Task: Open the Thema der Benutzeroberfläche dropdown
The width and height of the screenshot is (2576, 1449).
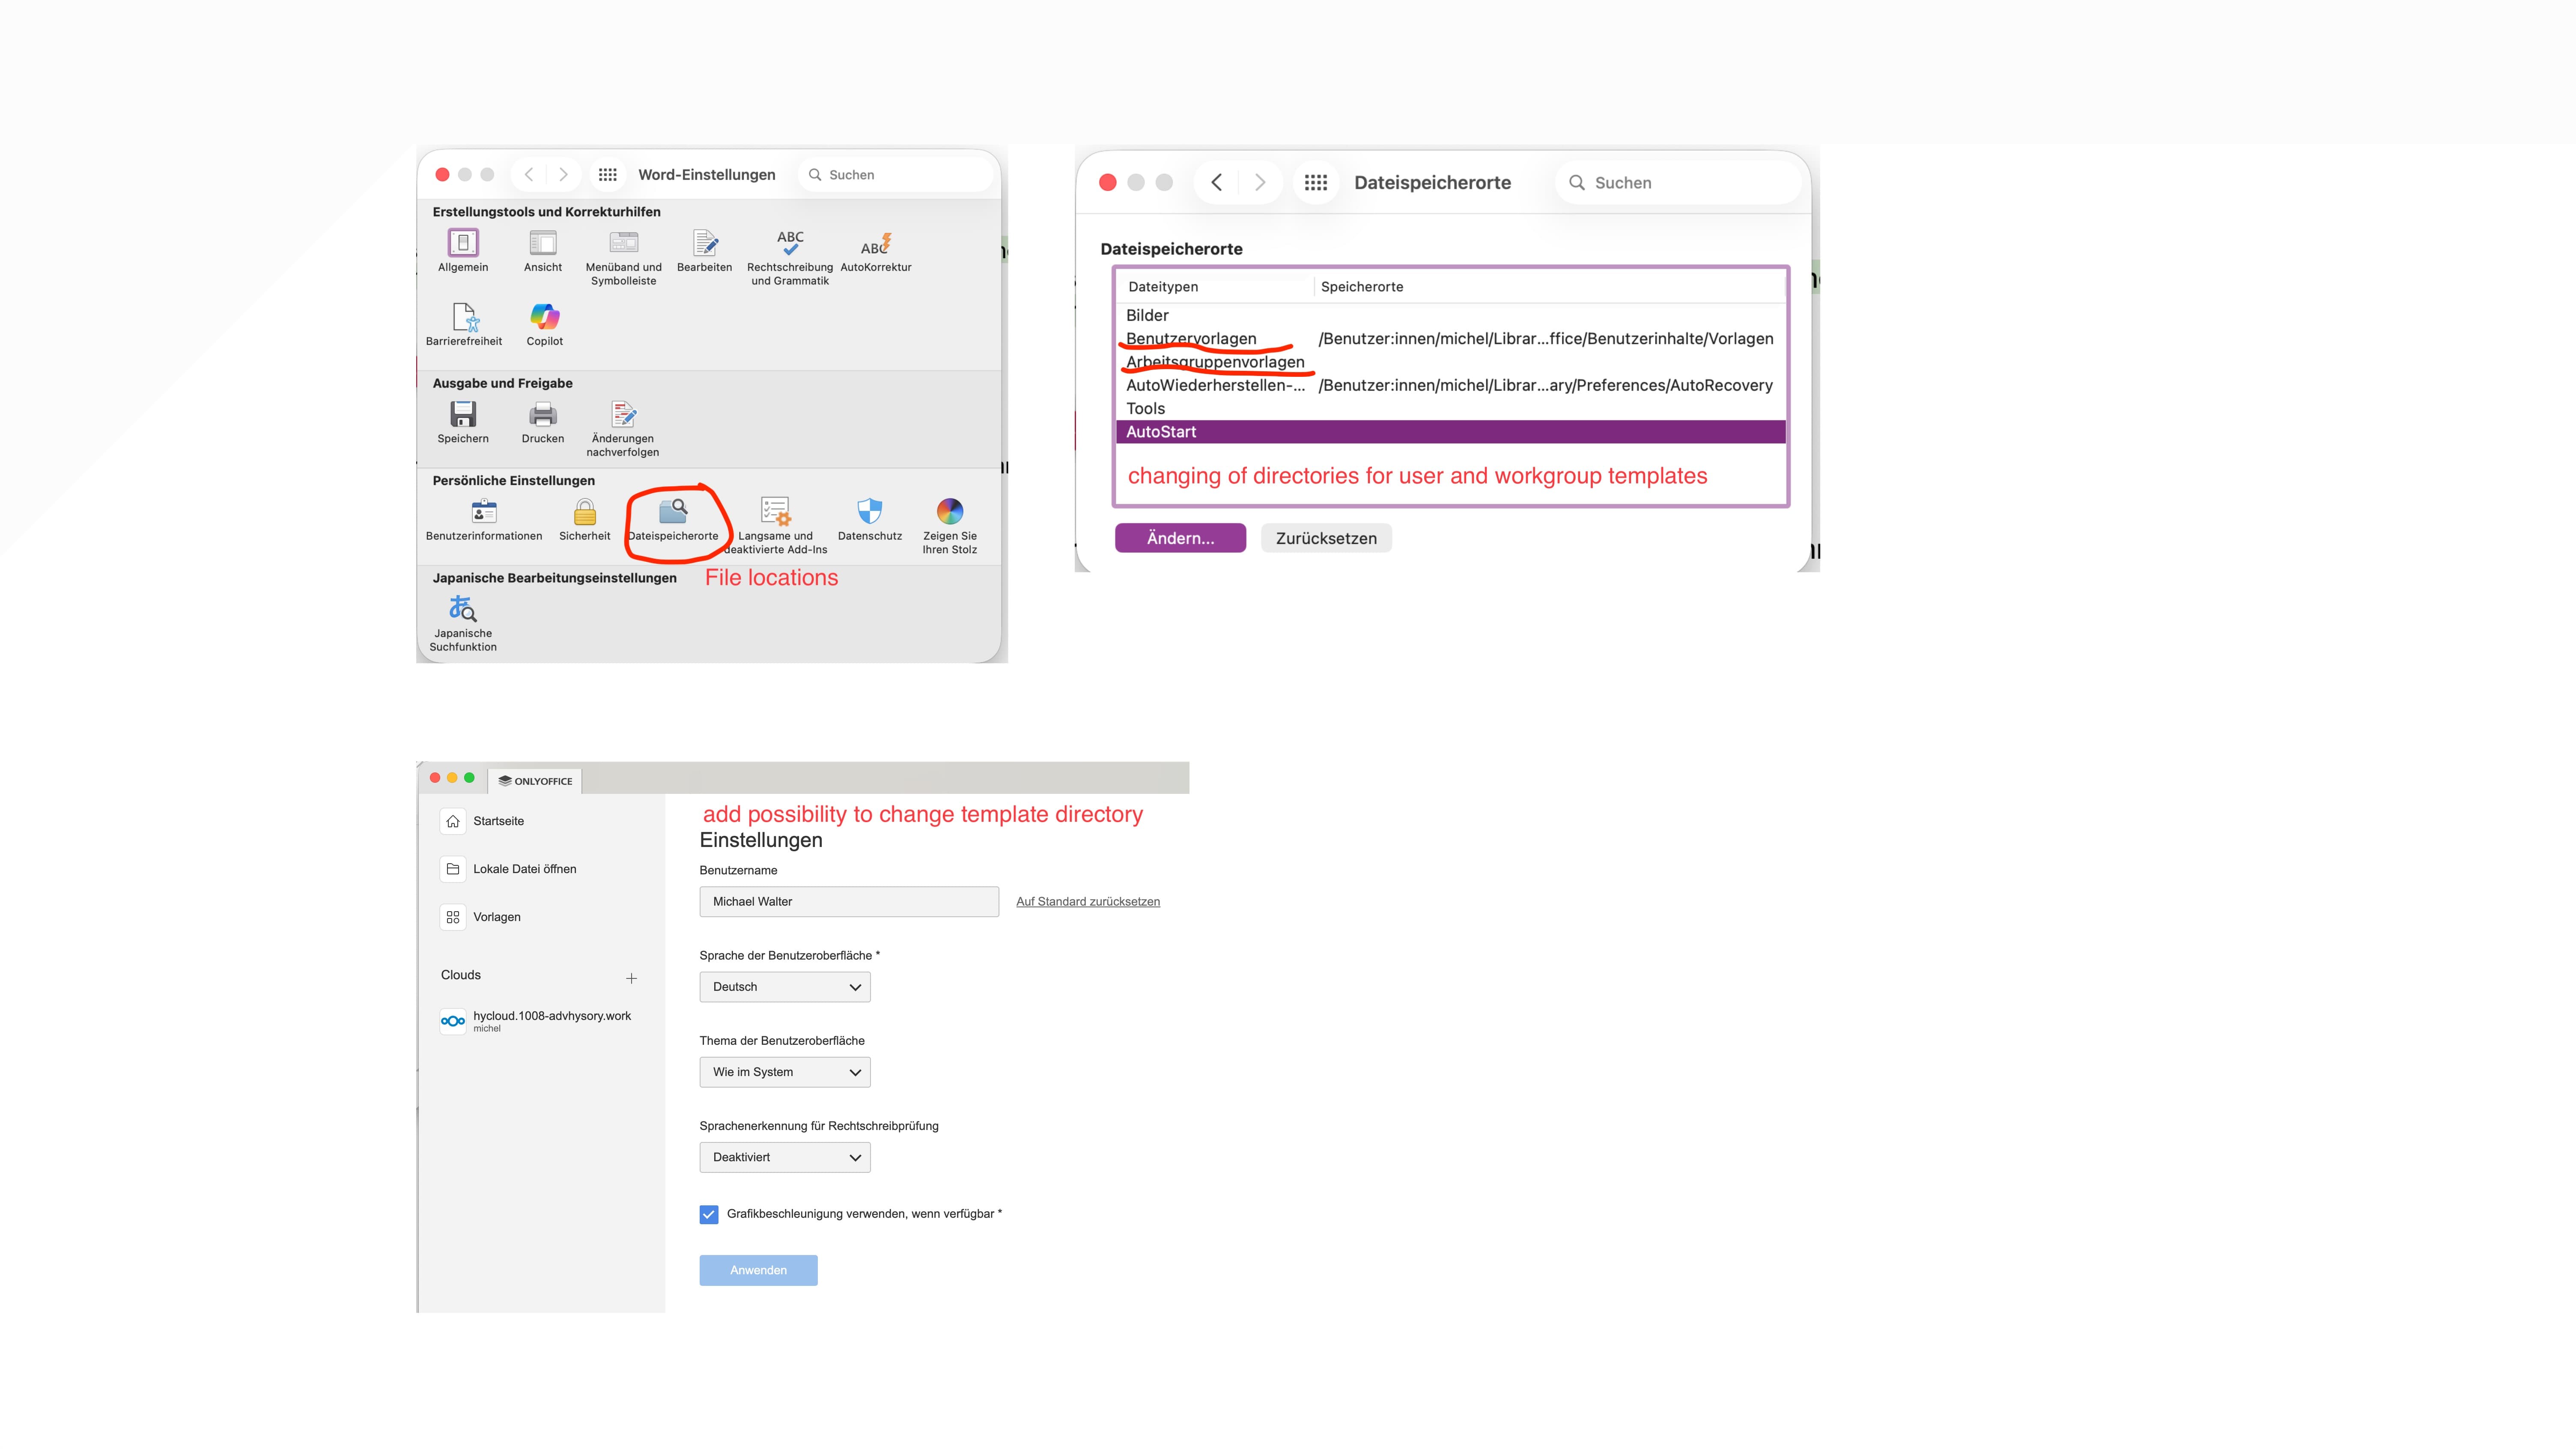Action: click(x=785, y=1072)
